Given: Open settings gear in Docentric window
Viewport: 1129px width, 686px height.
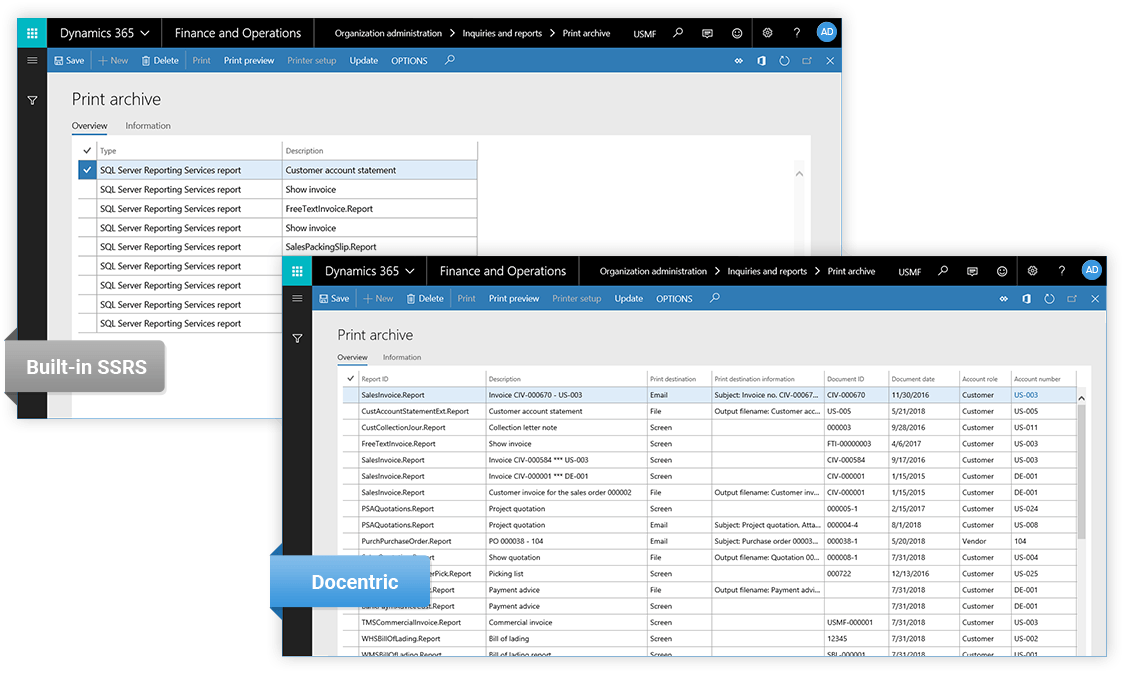Looking at the screenshot, I should (x=1033, y=271).
